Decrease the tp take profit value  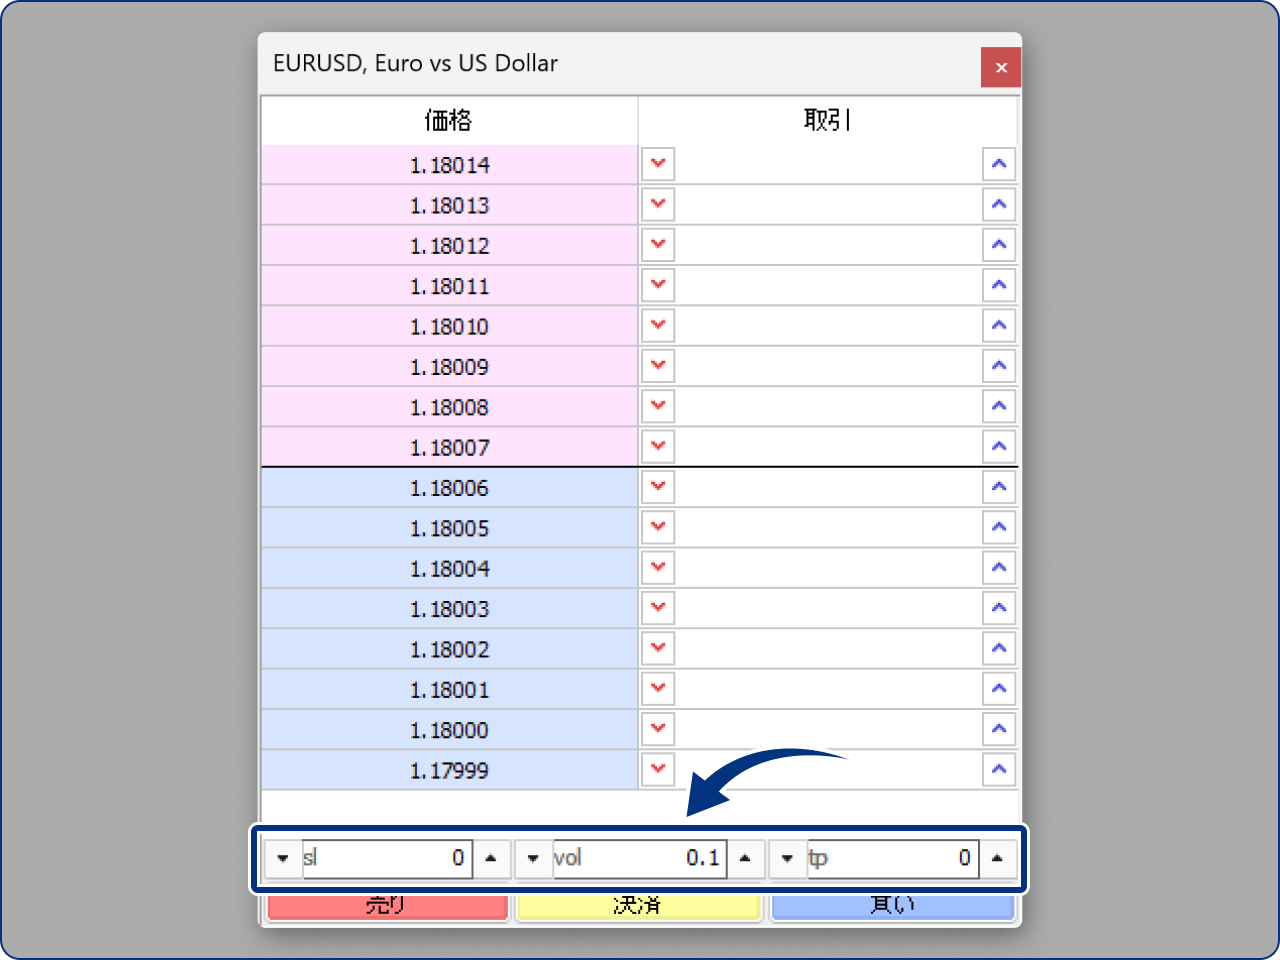coord(788,858)
